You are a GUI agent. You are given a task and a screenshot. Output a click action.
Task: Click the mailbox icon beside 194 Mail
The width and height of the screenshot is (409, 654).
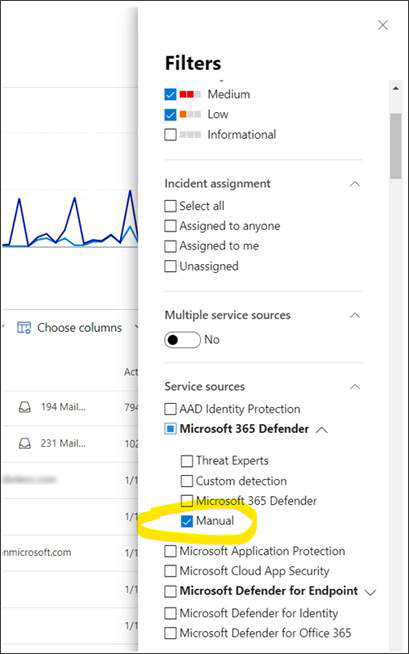(x=25, y=407)
